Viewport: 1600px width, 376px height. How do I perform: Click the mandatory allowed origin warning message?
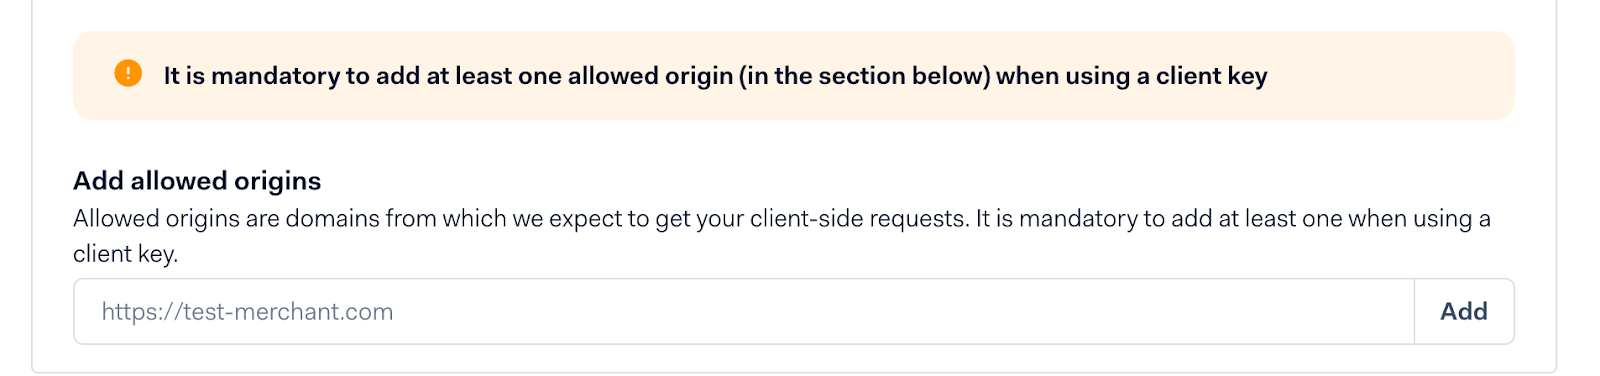[715, 76]
